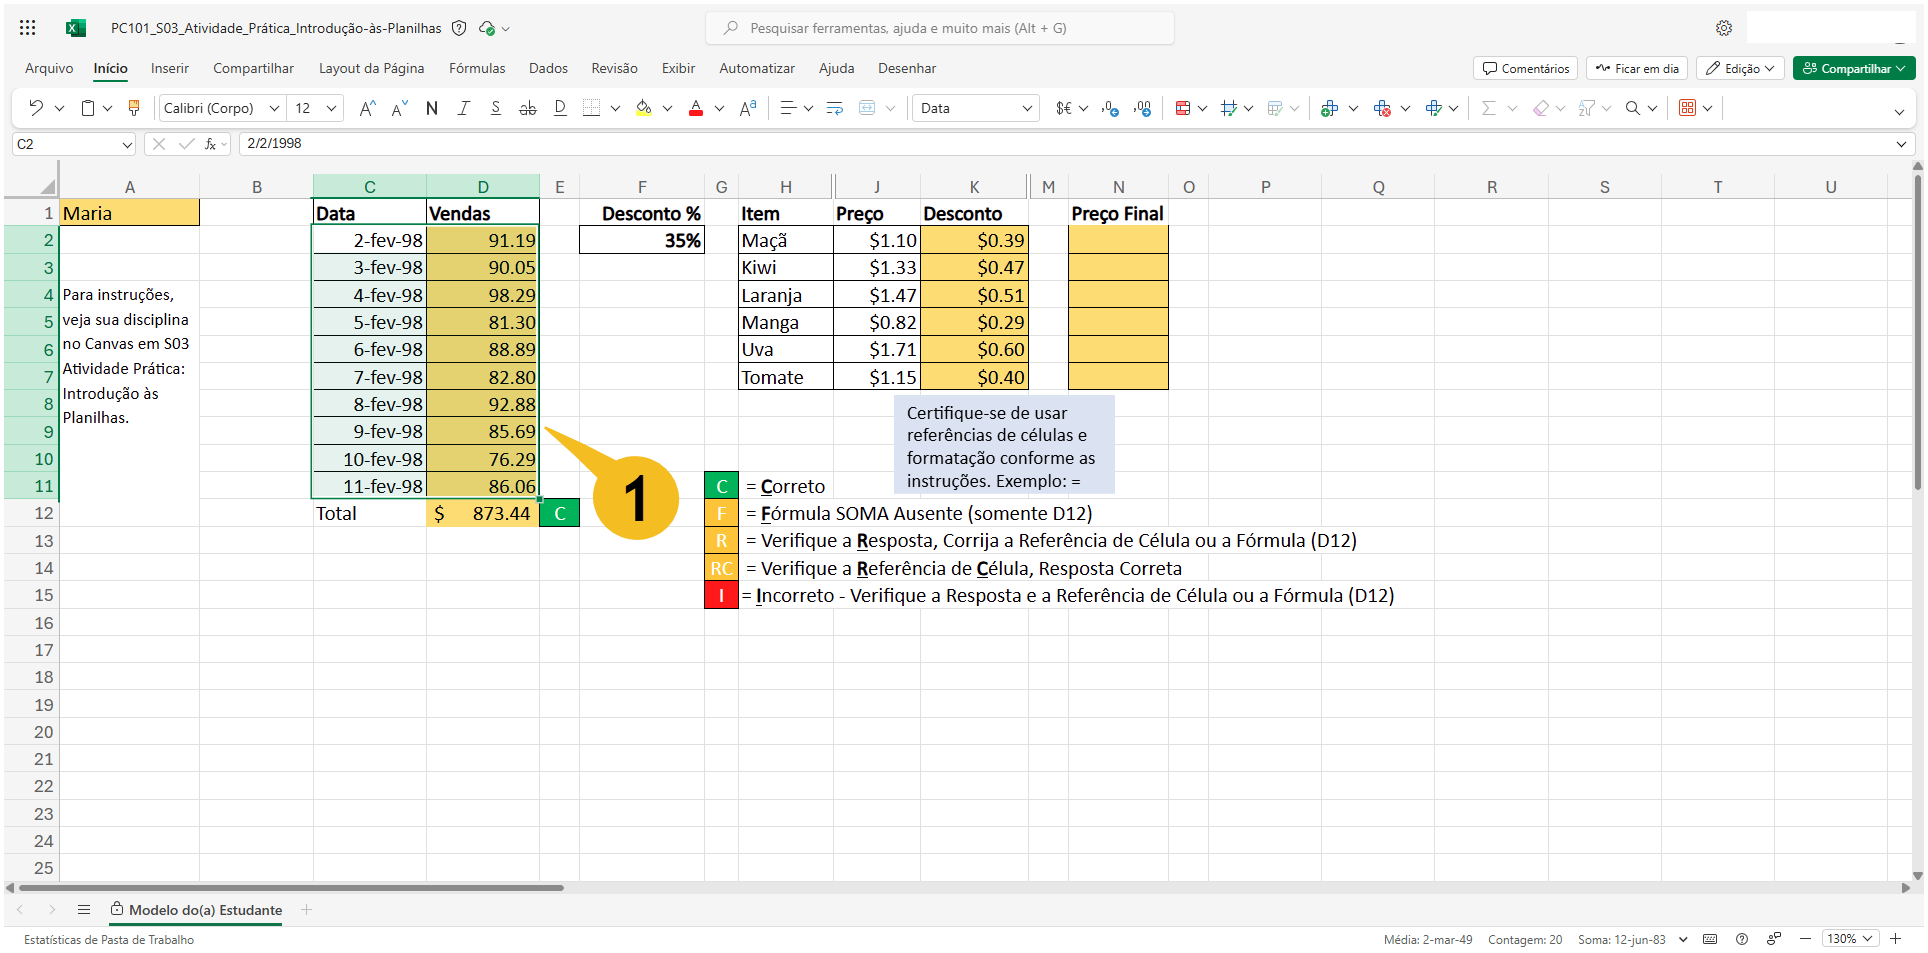Click the Comentários button
The height and width of the screenshot is (953, 1928).
click(1525, 68)
